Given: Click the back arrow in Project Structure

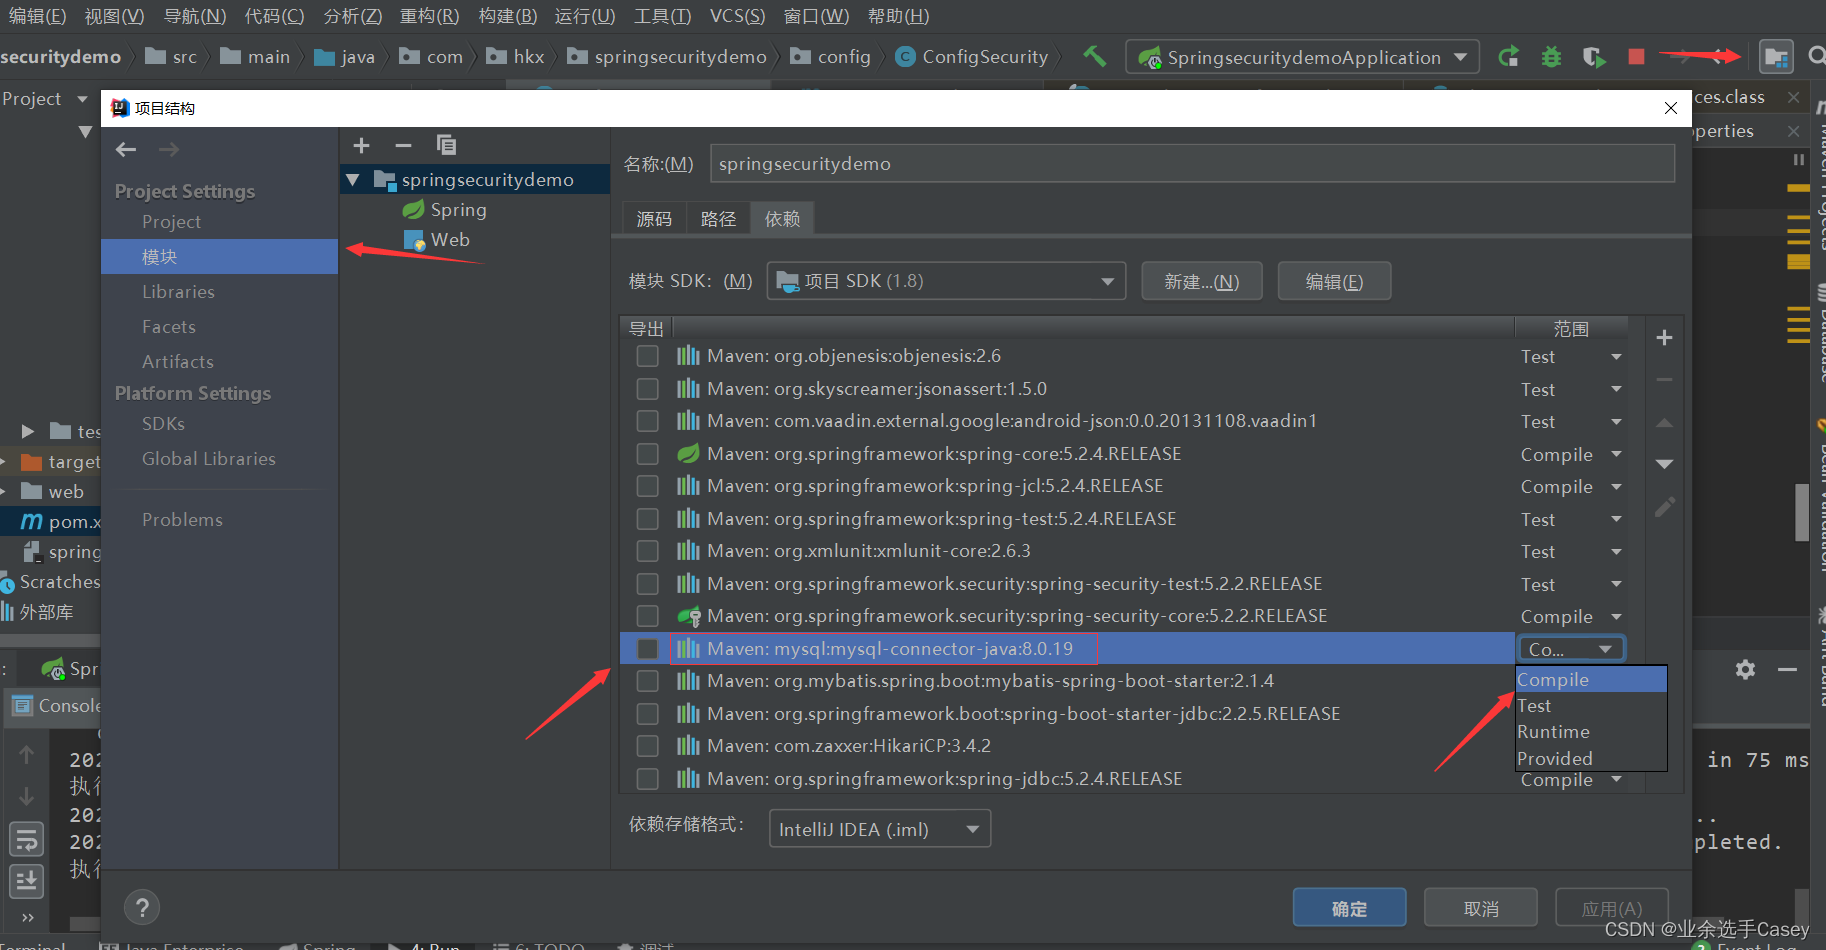Looking at the screenshot, I should (x=126, y=149).
